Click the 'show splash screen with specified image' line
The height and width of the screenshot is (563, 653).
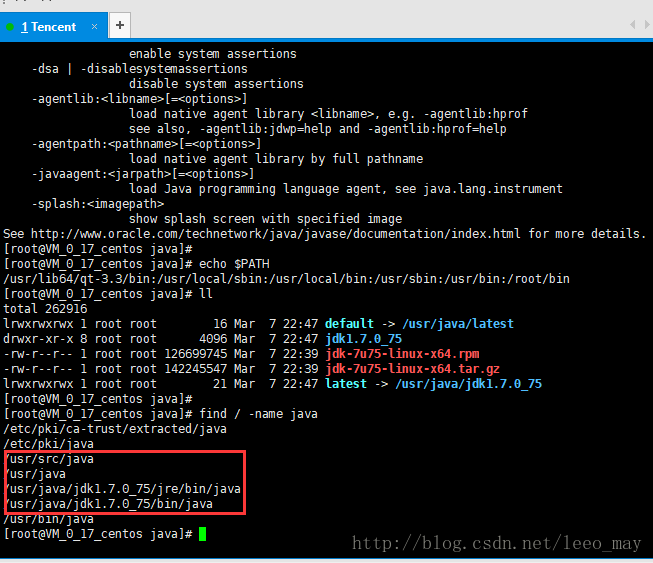[266, 219]
